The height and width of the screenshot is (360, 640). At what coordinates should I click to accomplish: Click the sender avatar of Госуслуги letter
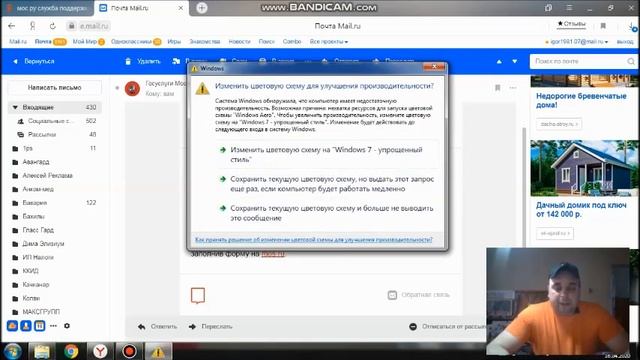(132, 88)
